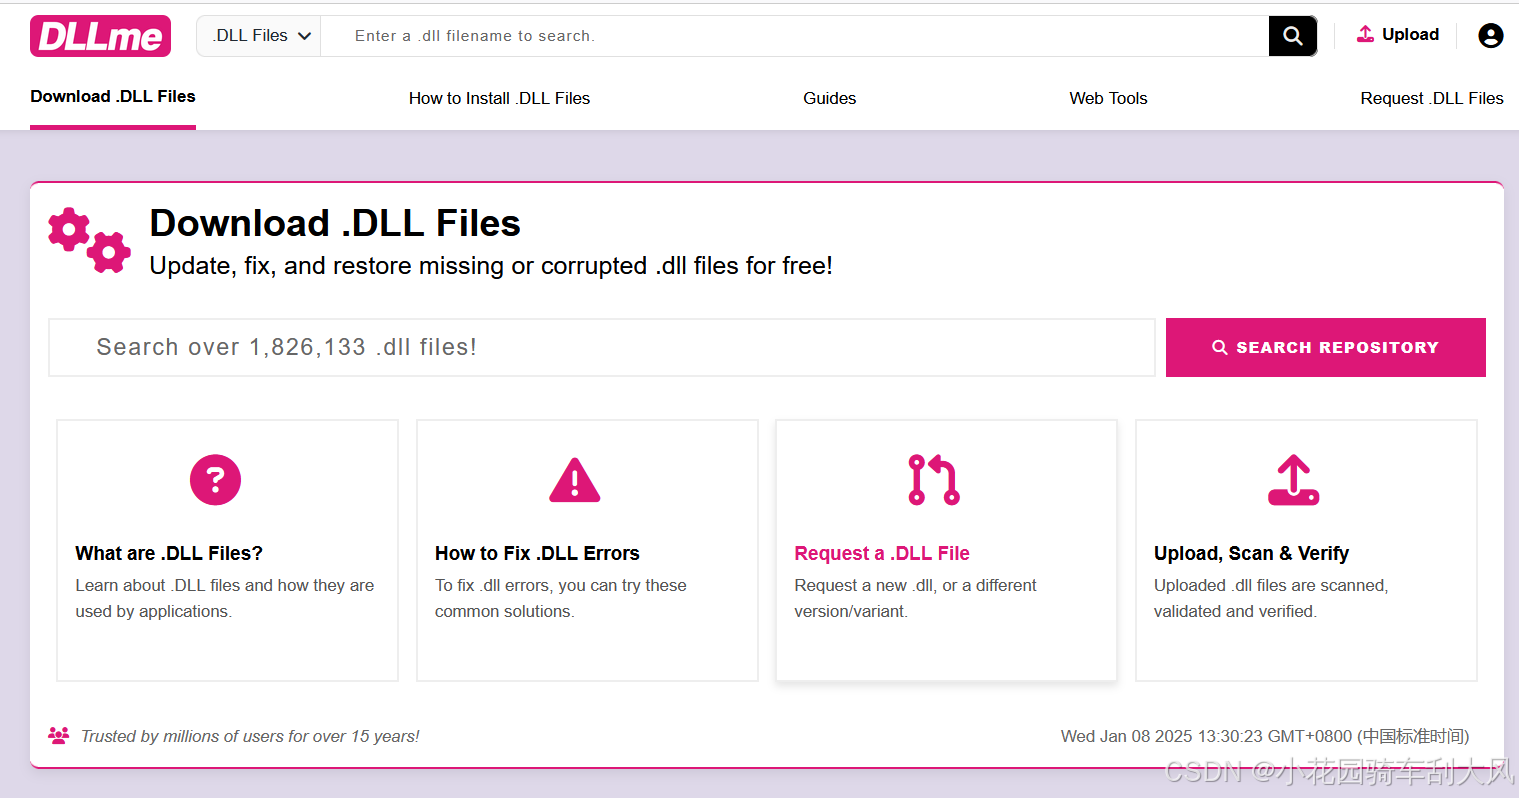
Task: Open the user account profile icon
Action: click(1490, 36)
